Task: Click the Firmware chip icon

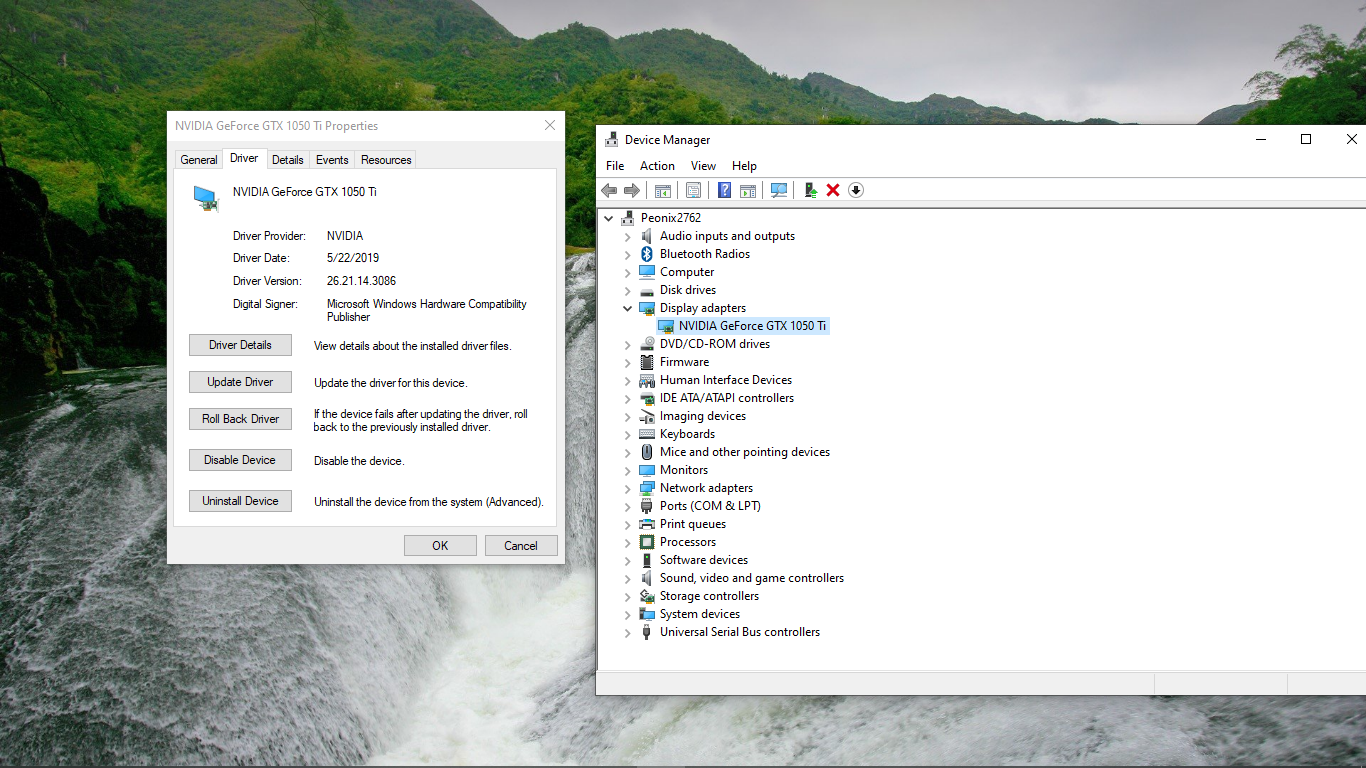Action: pos(647,362)
